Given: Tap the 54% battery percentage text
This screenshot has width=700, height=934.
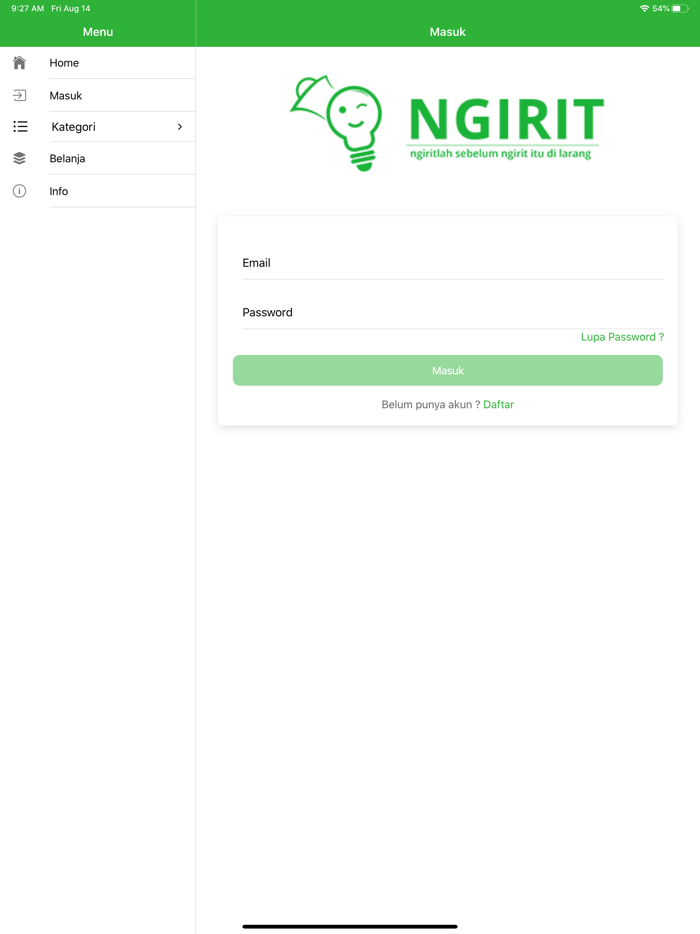Looking at the screenshot, I should 661,8.
